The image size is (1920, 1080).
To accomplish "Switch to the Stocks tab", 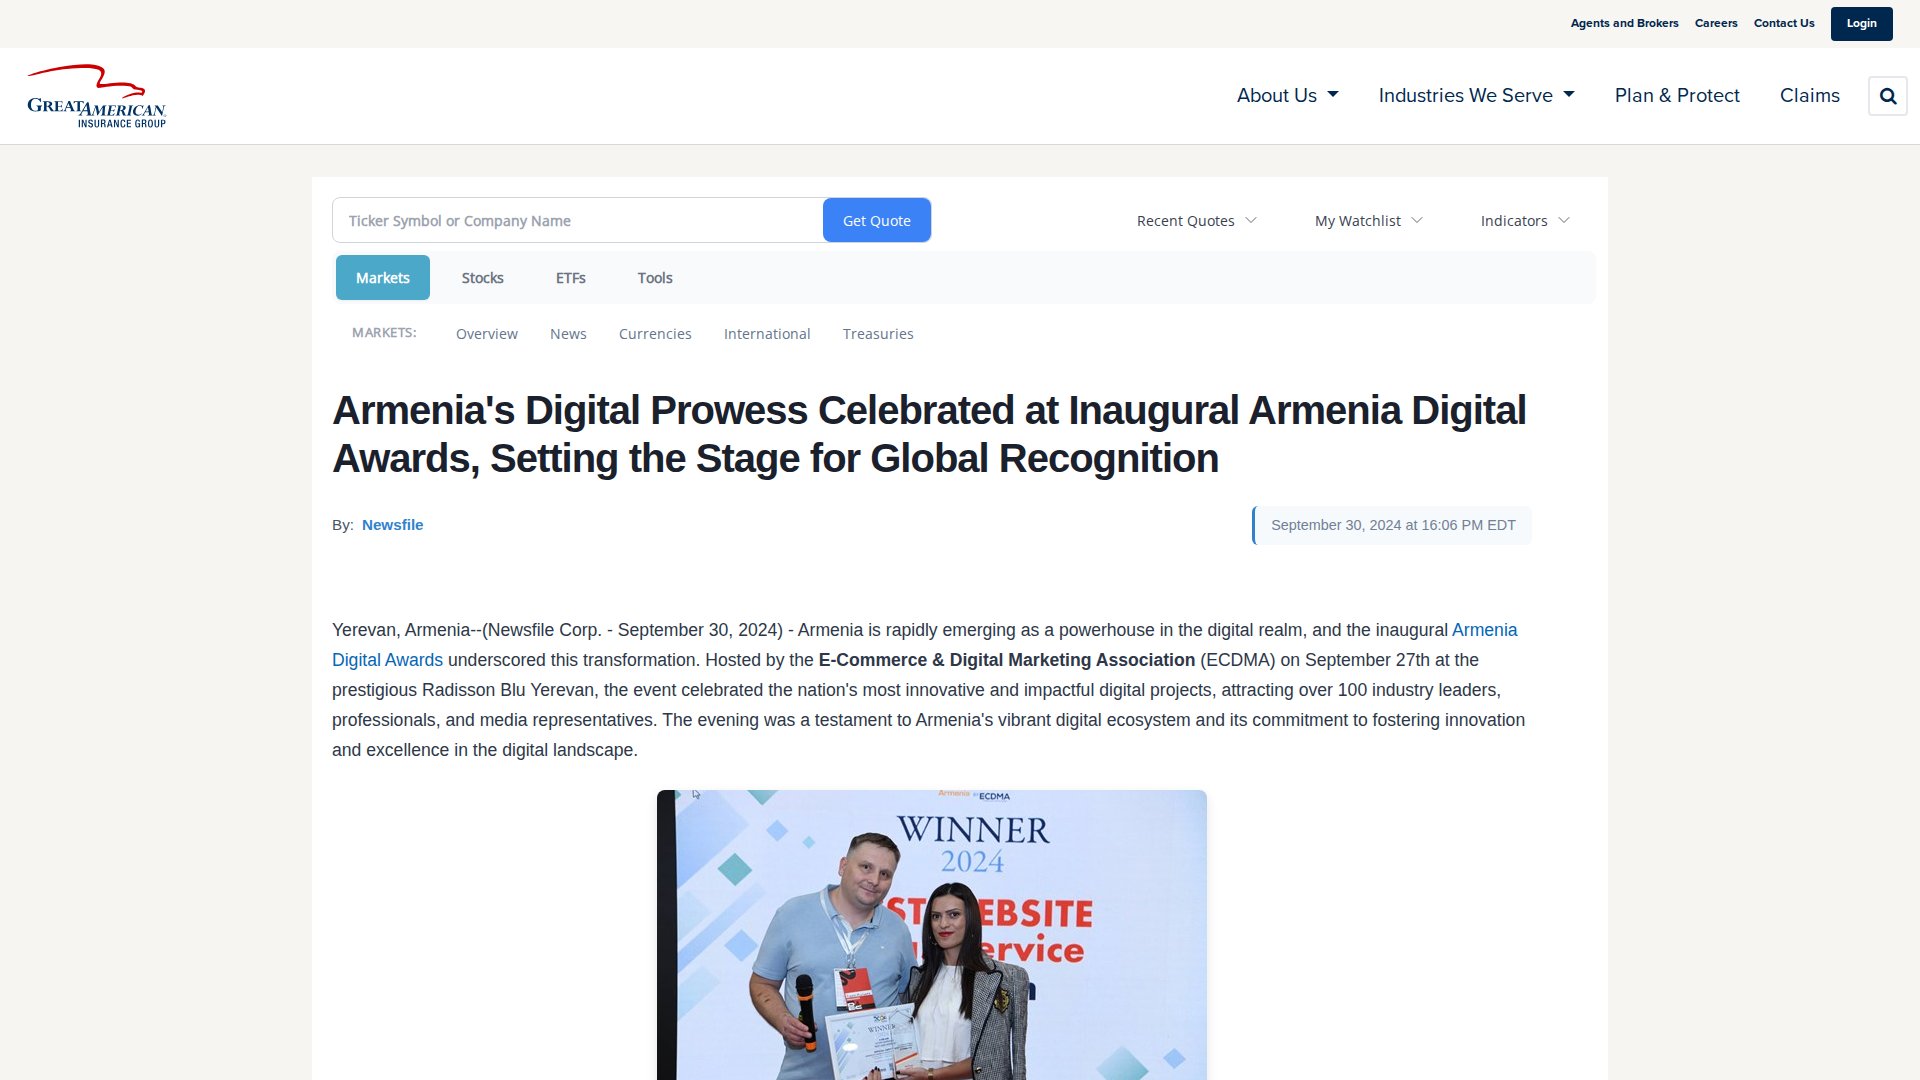I will click(482, 278).
